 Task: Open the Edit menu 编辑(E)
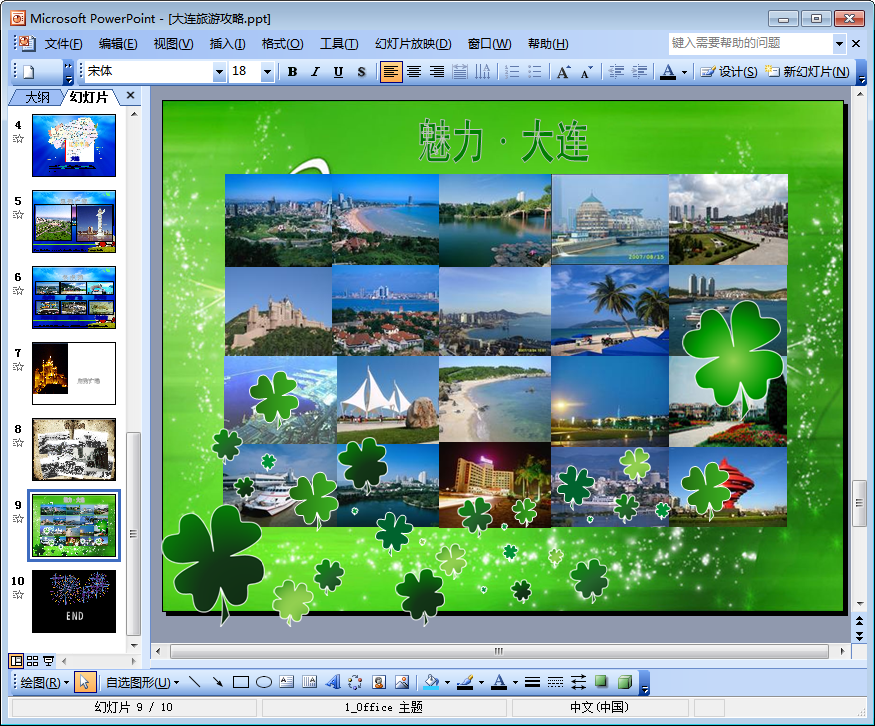click(x=118, y=44)
